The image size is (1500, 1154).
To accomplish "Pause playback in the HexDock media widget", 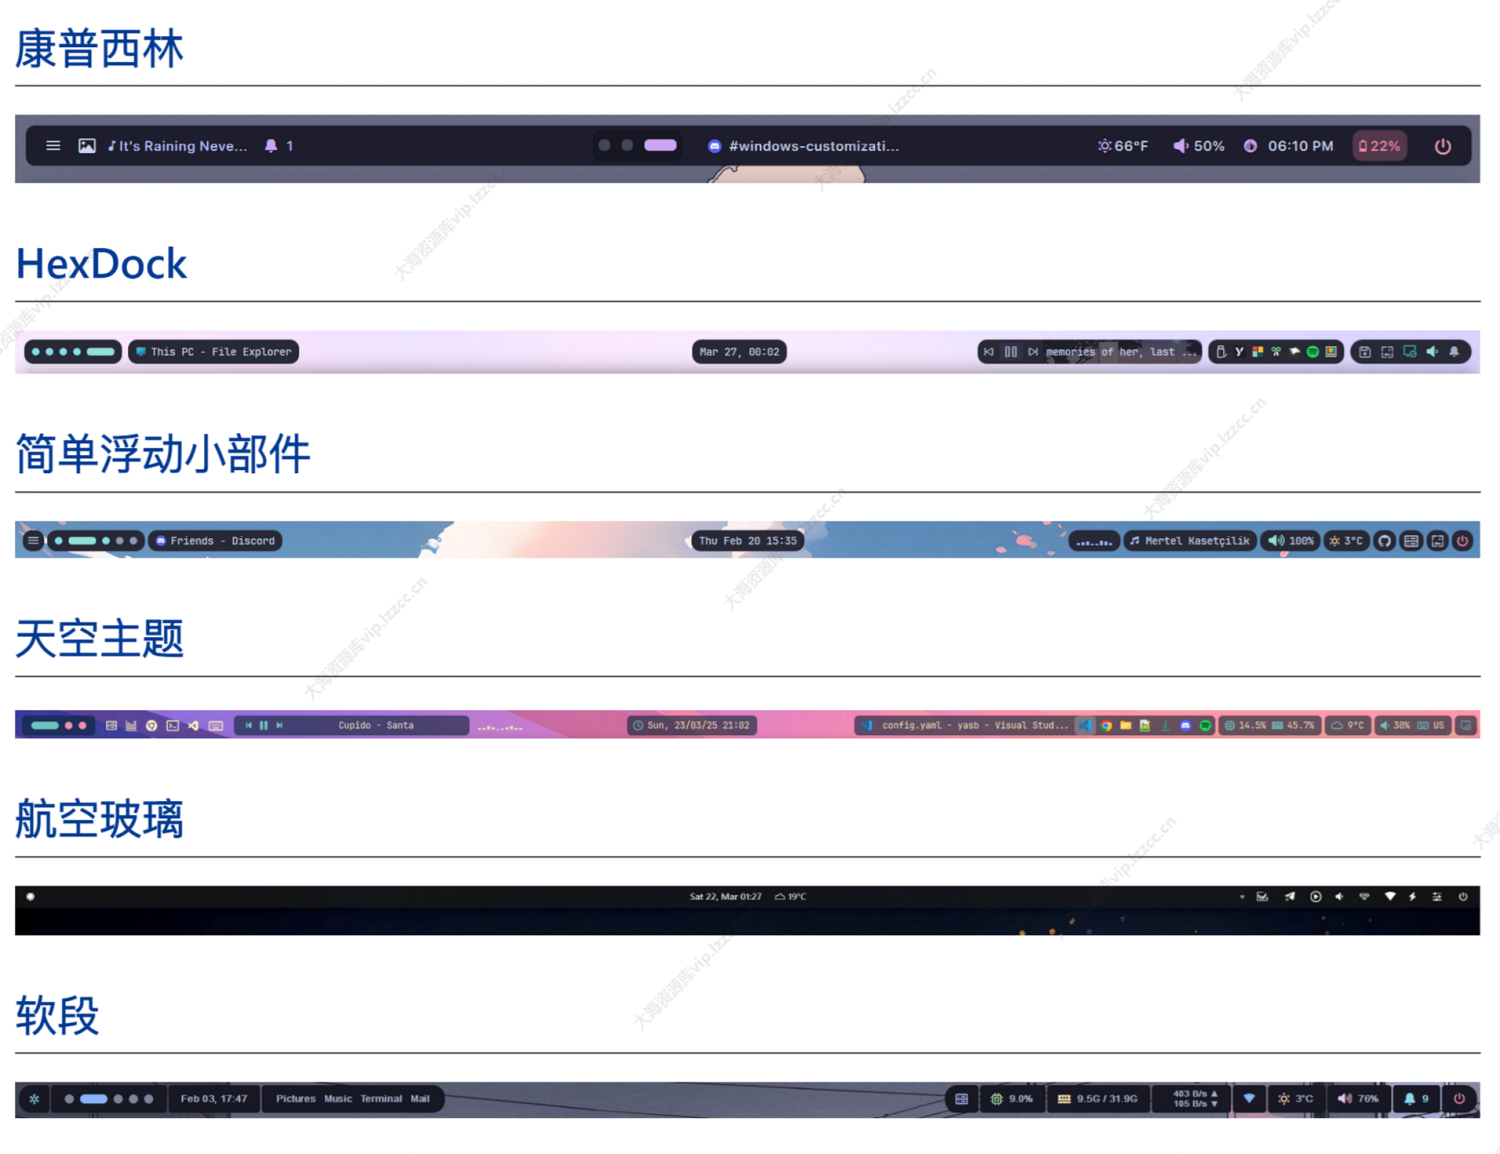I will tap(1011, 352).
